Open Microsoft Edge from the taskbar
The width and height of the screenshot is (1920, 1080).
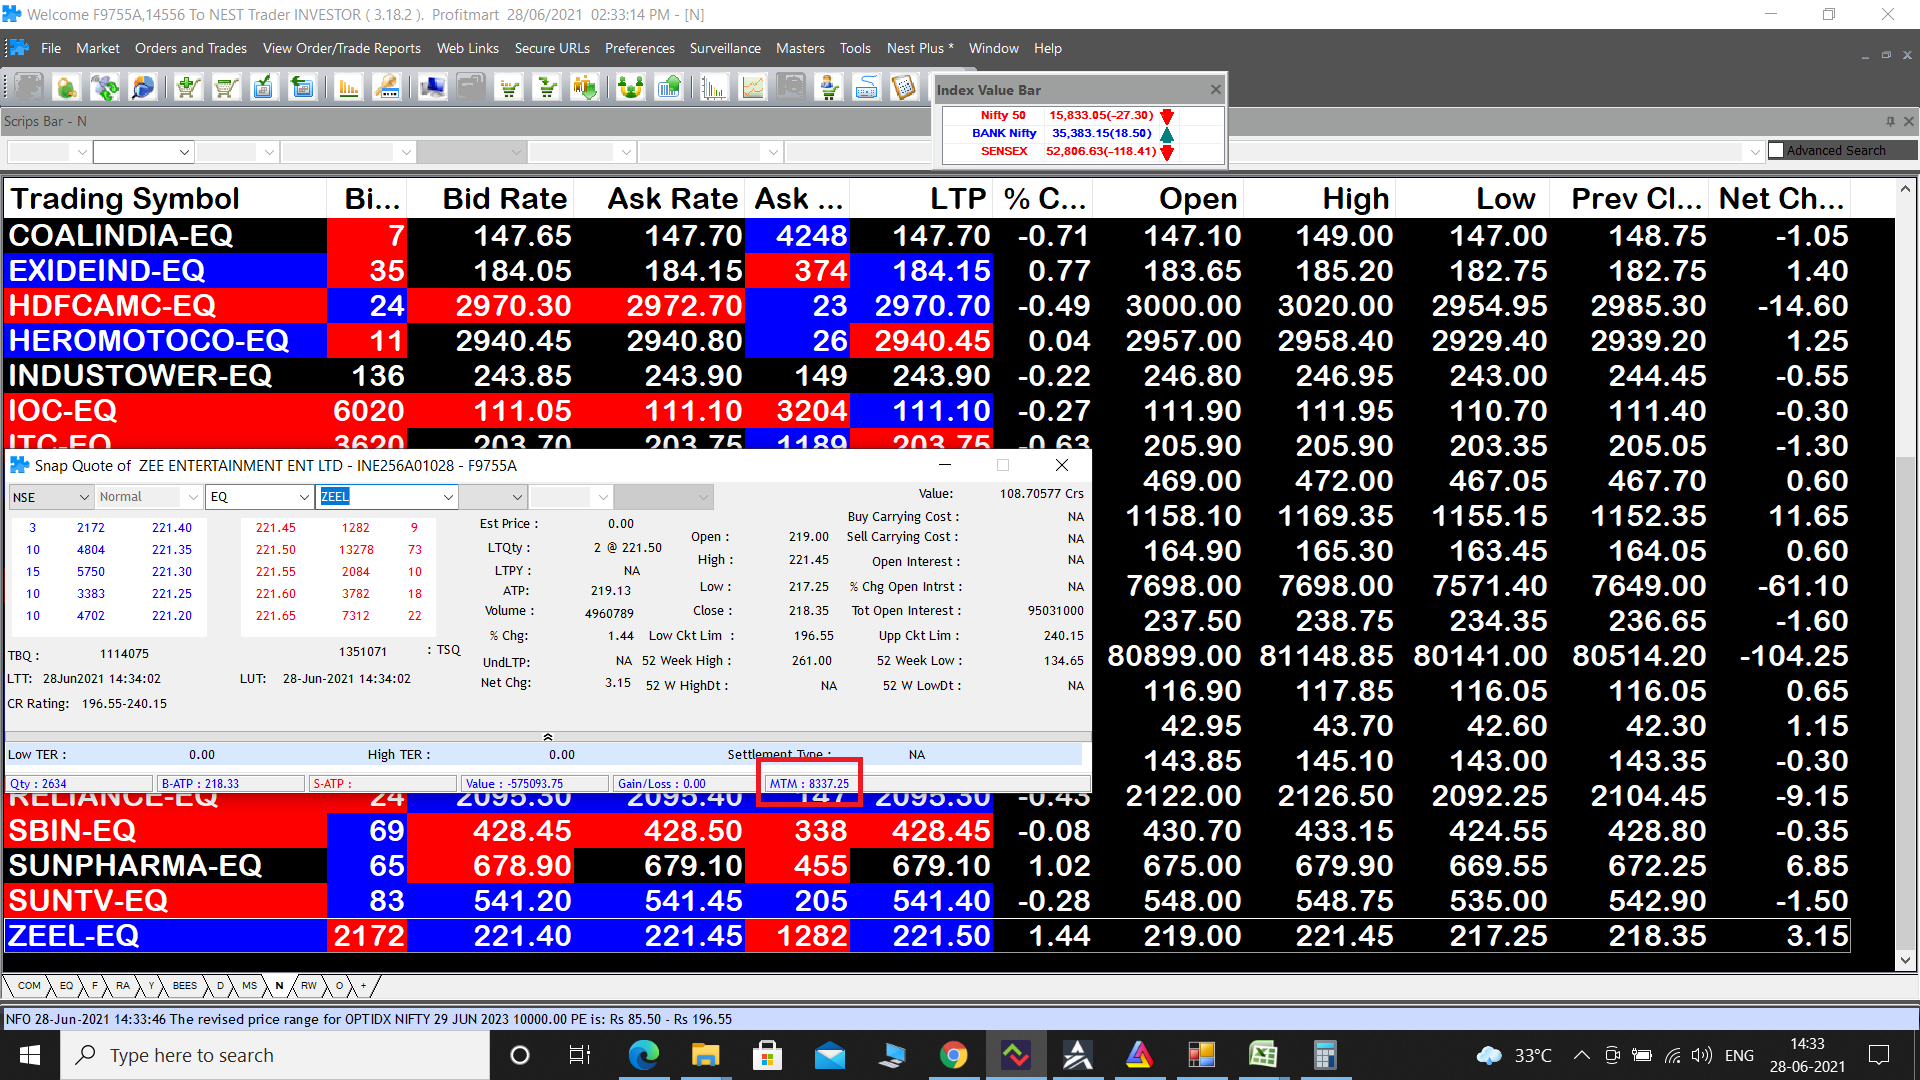[x=643, y=1055]
